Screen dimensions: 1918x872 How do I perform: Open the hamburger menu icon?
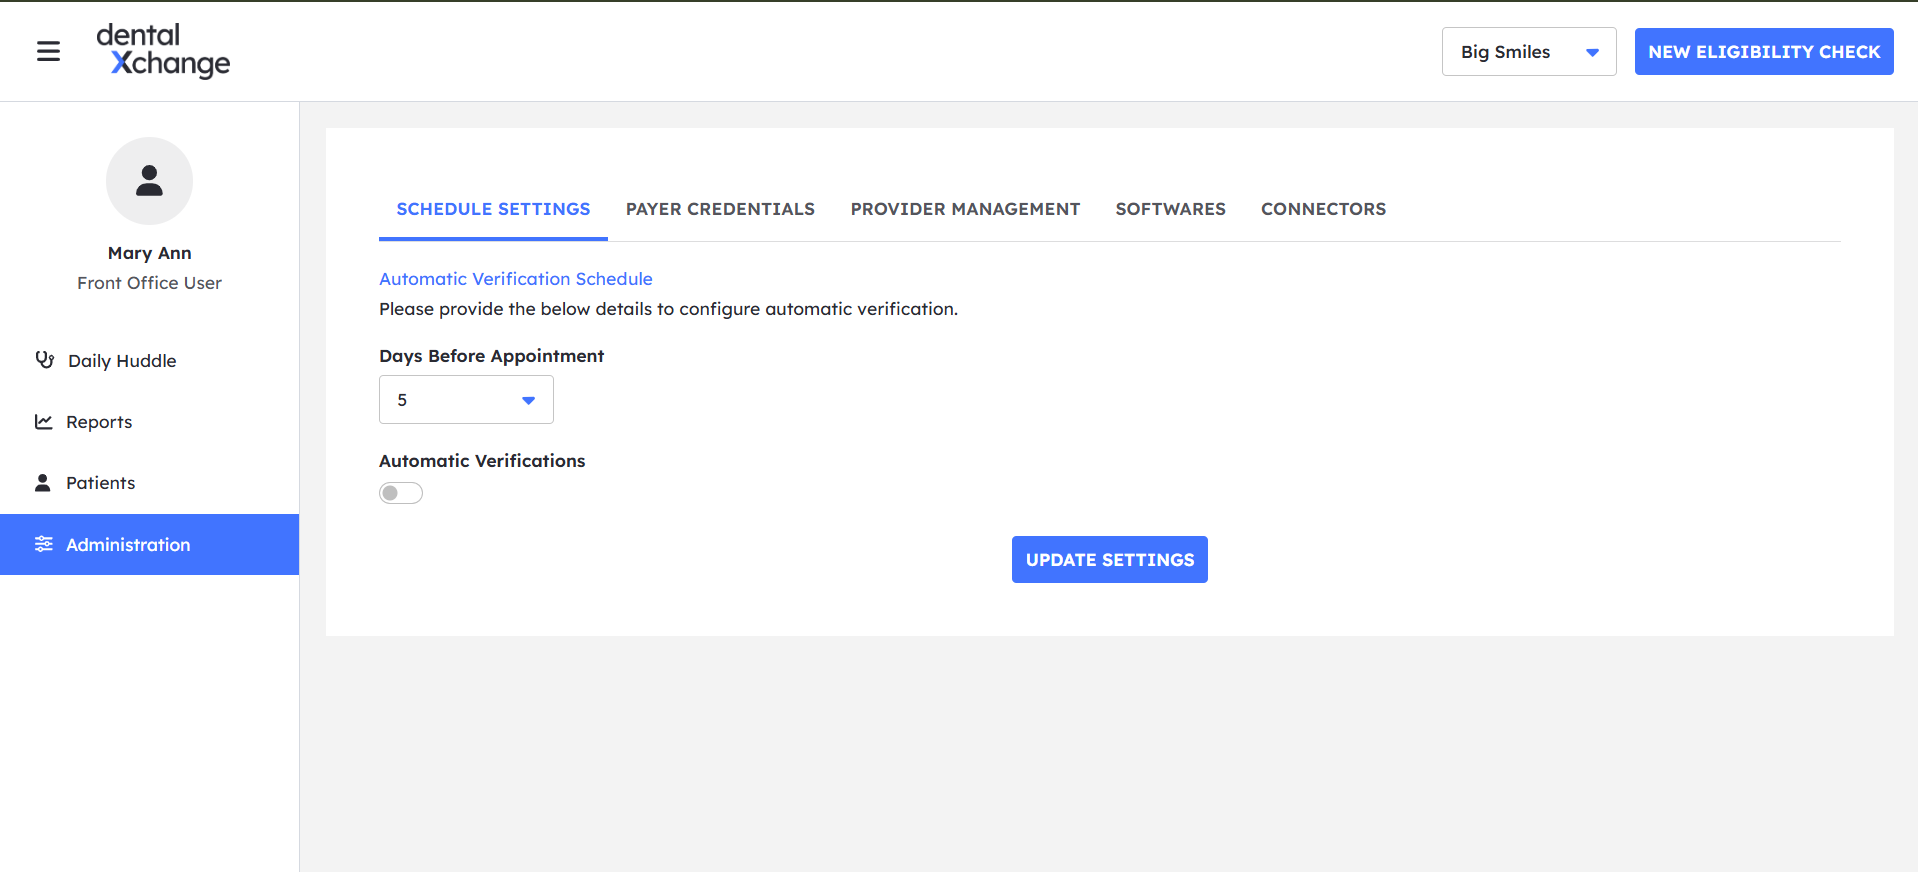[48, 51]
